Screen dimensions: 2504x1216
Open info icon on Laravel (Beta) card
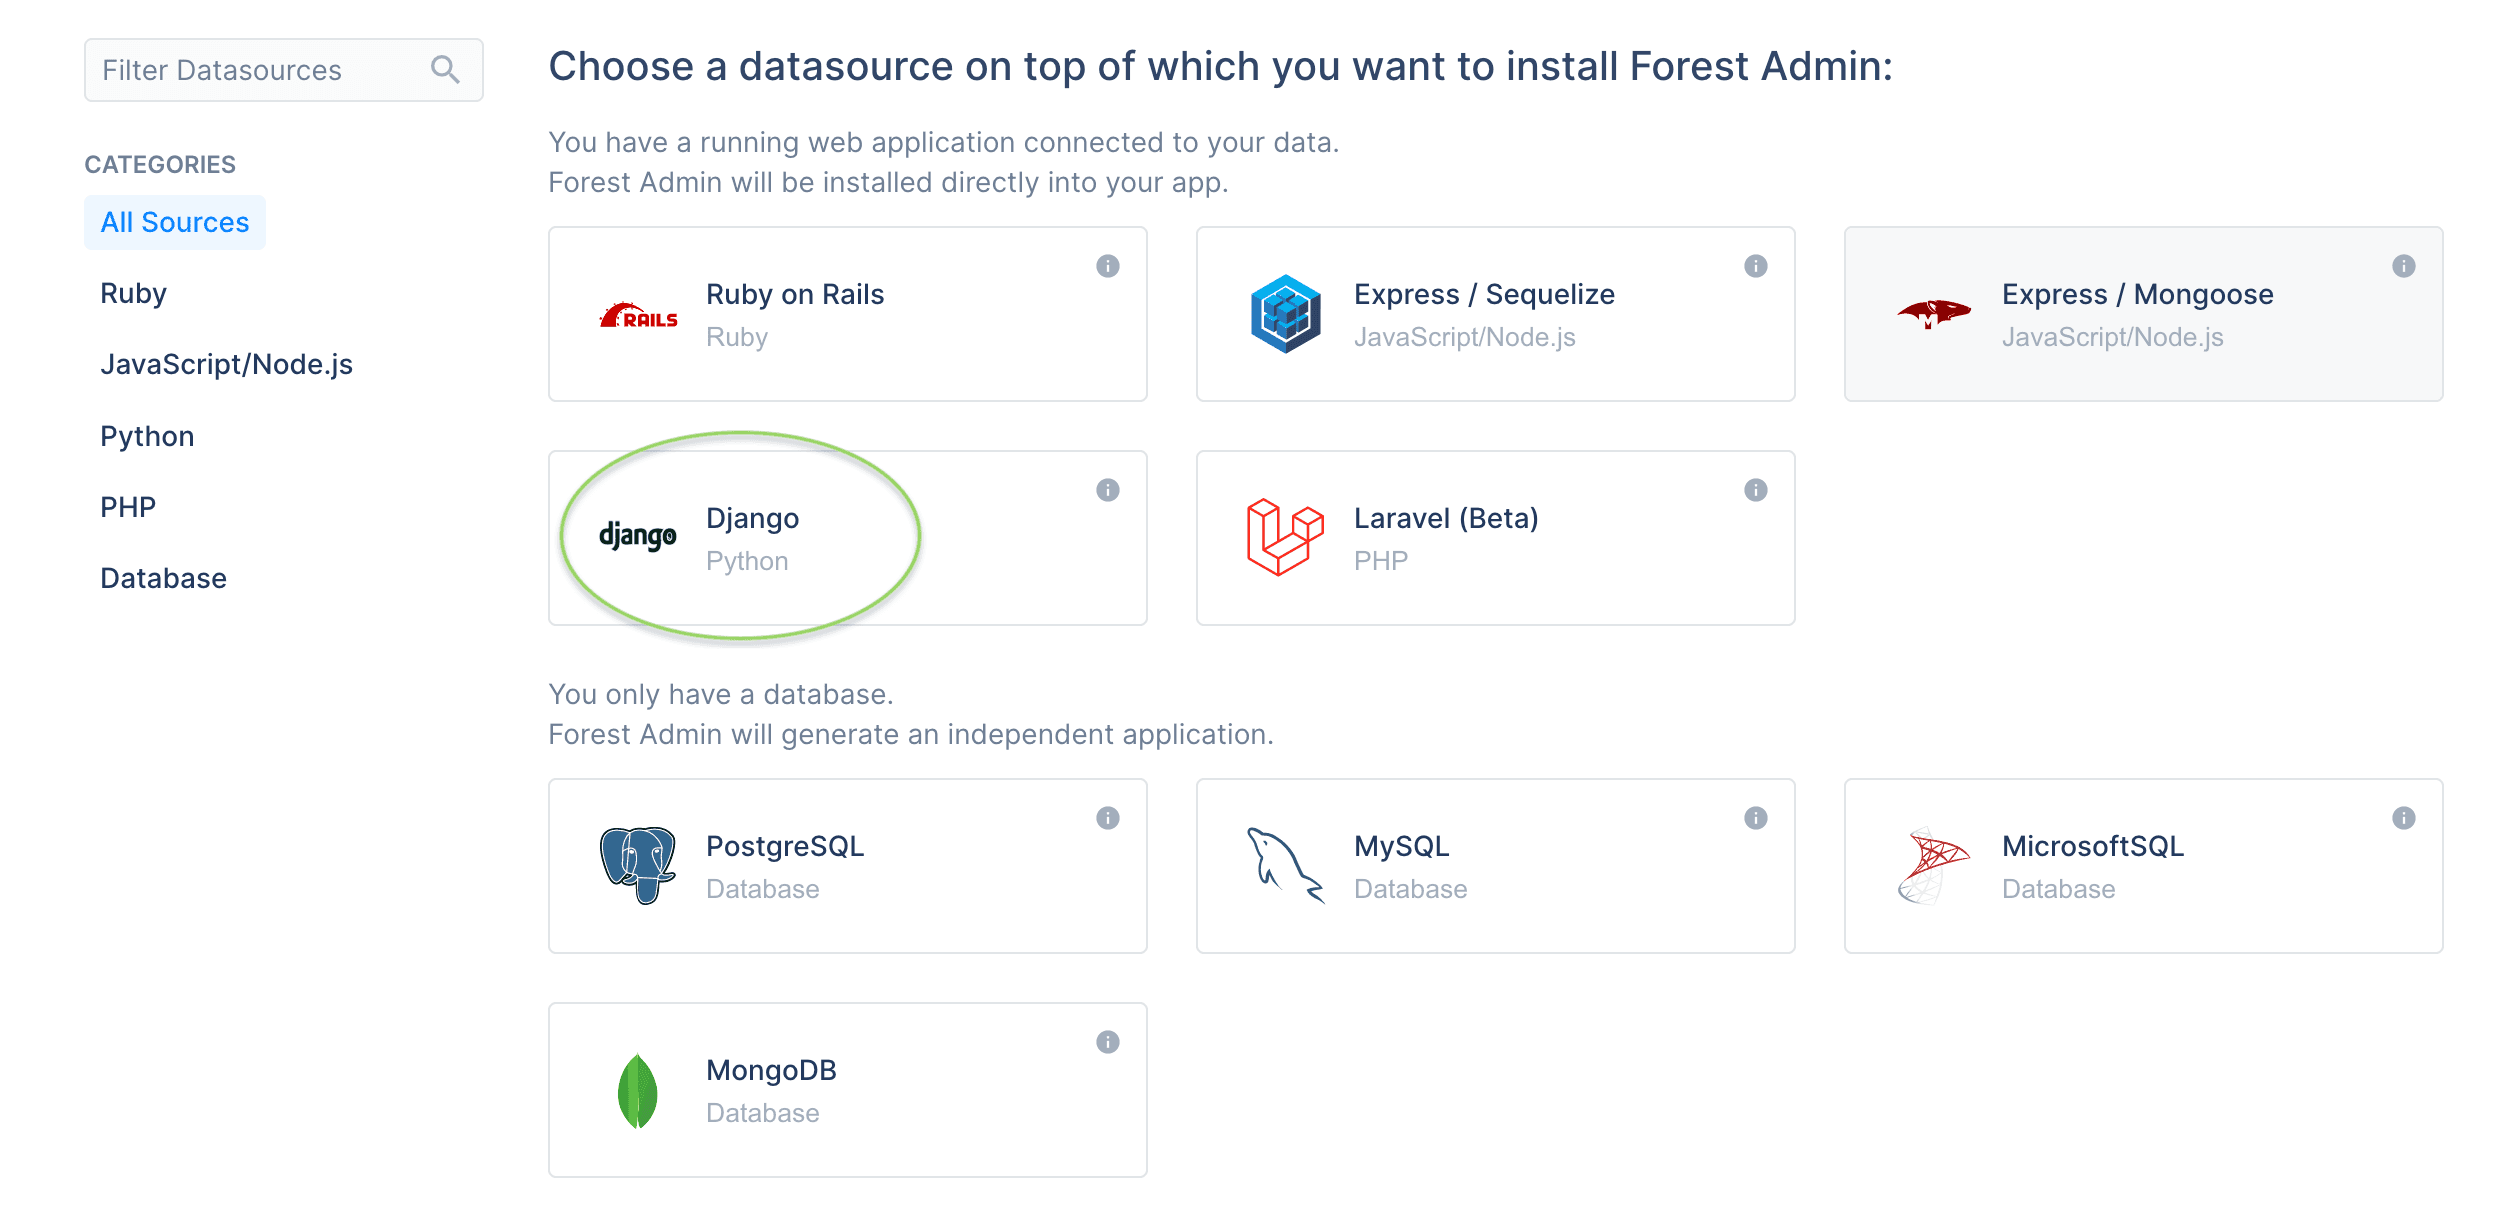(x=1756, y=490)
